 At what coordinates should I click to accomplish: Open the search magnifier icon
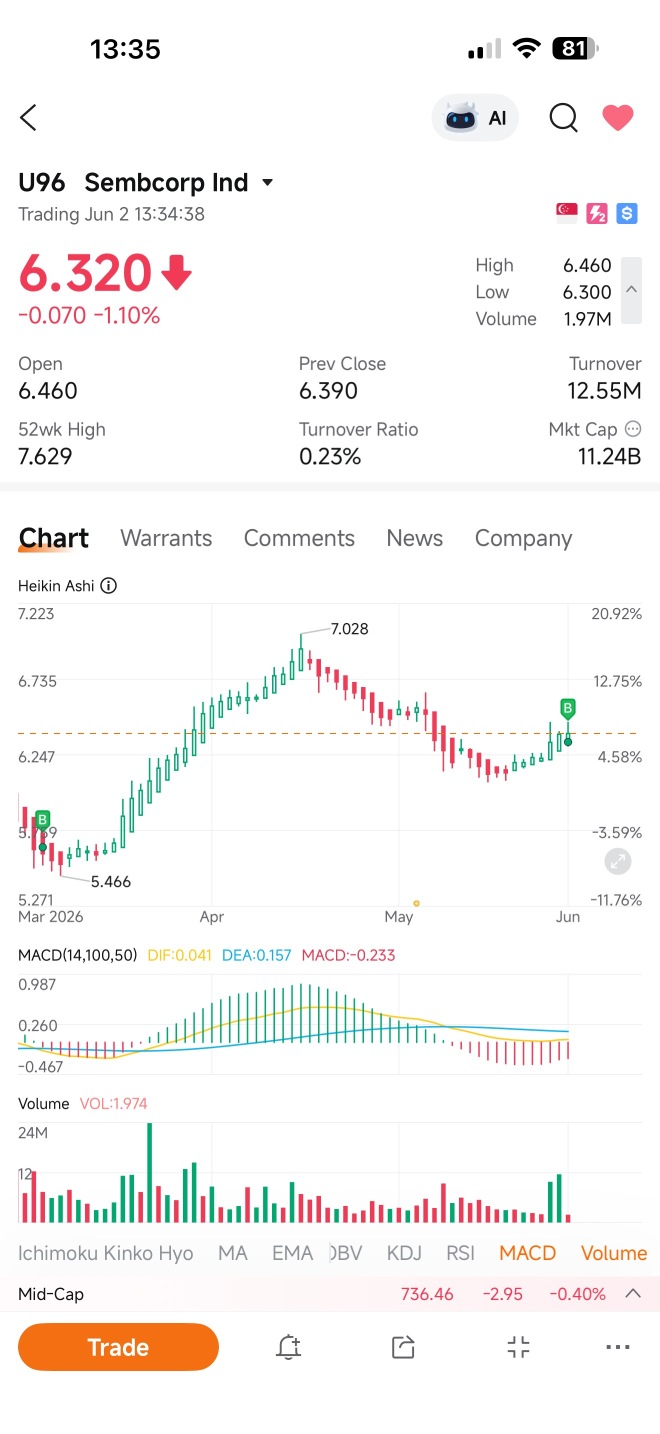tap(564, 118)
